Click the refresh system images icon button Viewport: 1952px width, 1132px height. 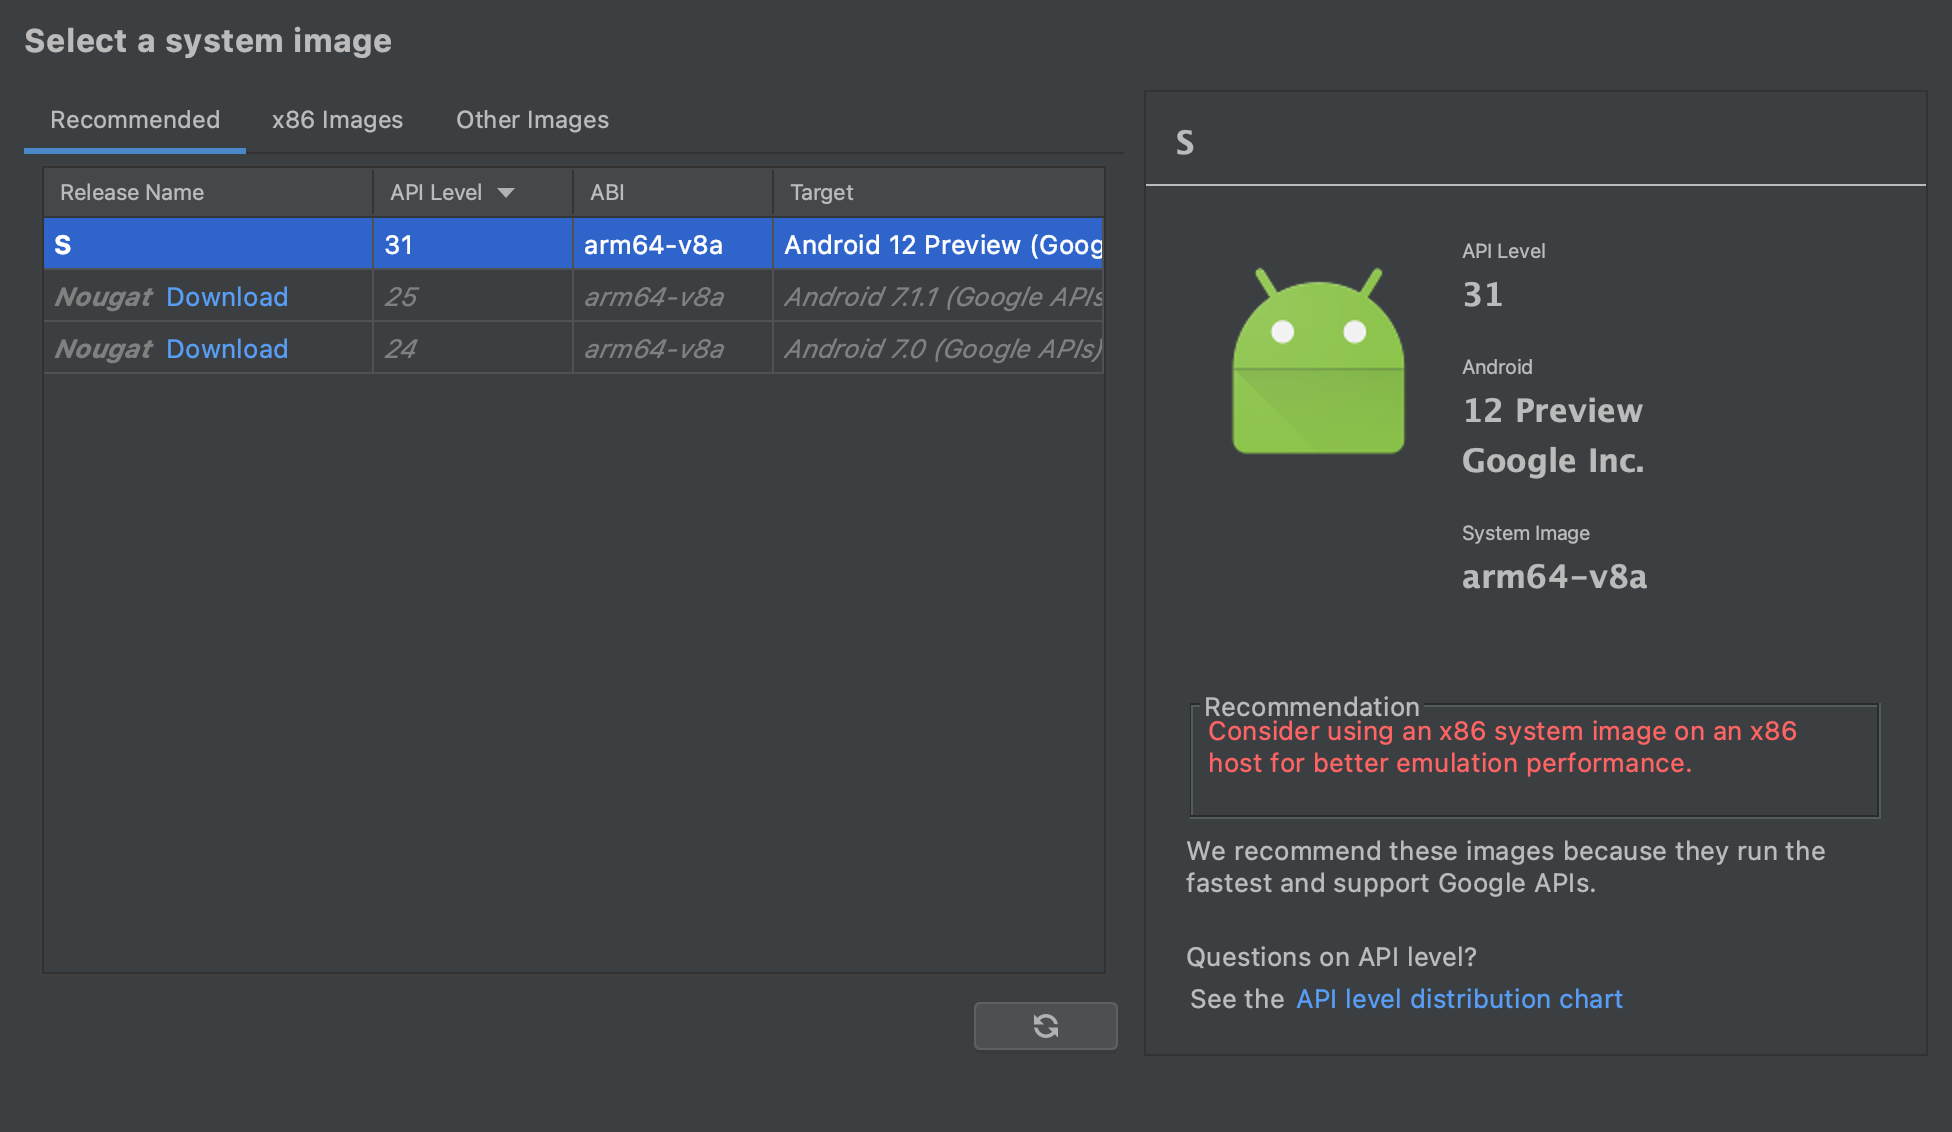click(x=1045, y=1026)
